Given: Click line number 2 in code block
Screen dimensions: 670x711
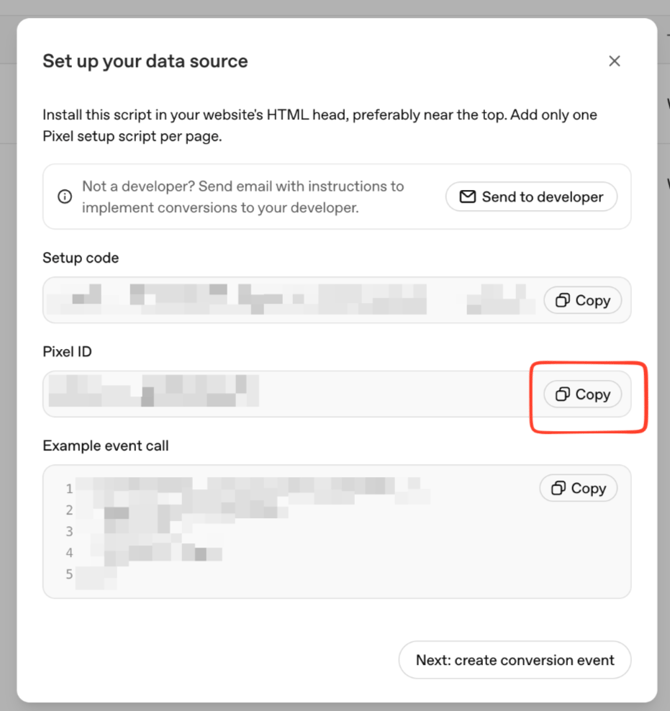Looking at the screenshot, I should pos(69,510).
